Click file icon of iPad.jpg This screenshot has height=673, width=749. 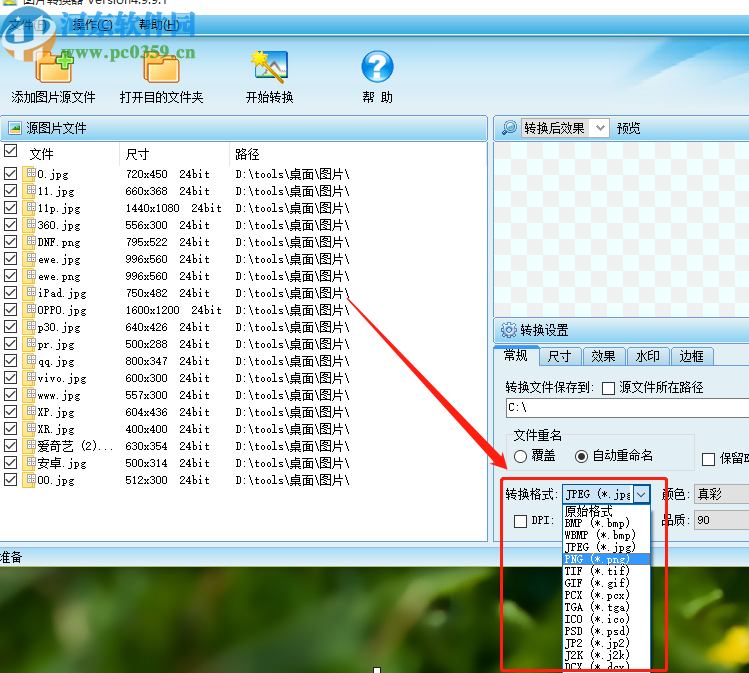click(31, 293)
